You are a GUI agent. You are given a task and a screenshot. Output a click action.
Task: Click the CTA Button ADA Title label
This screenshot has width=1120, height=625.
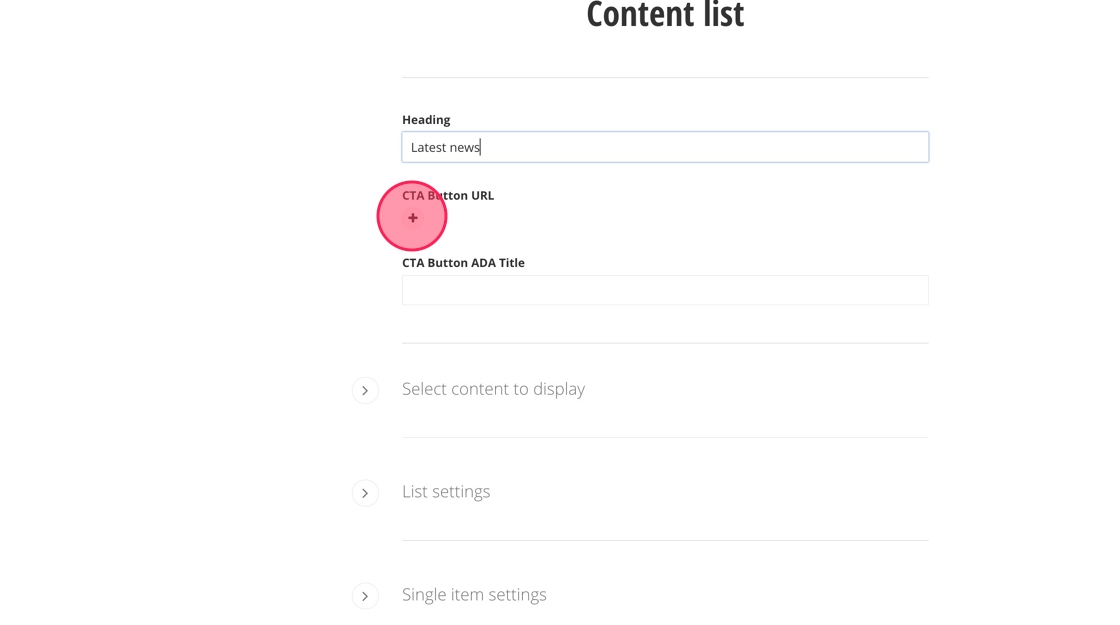coord(463,263)
